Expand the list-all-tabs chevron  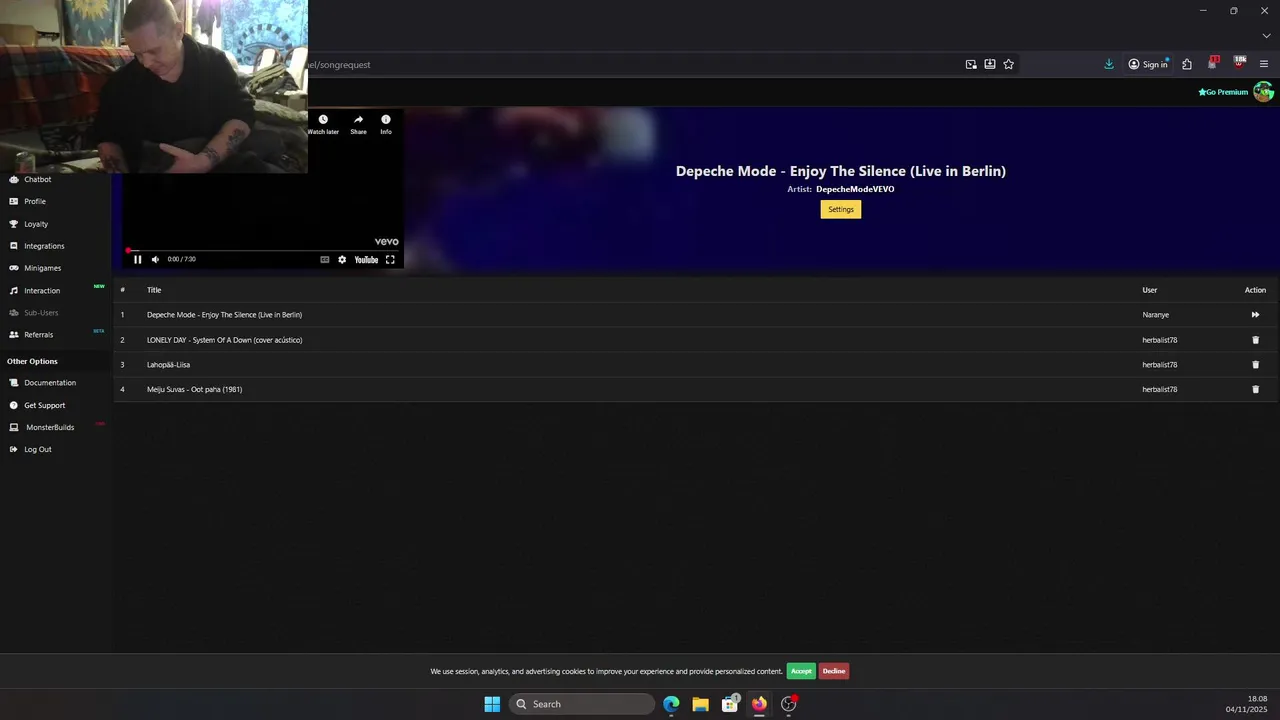[1266, 36]
